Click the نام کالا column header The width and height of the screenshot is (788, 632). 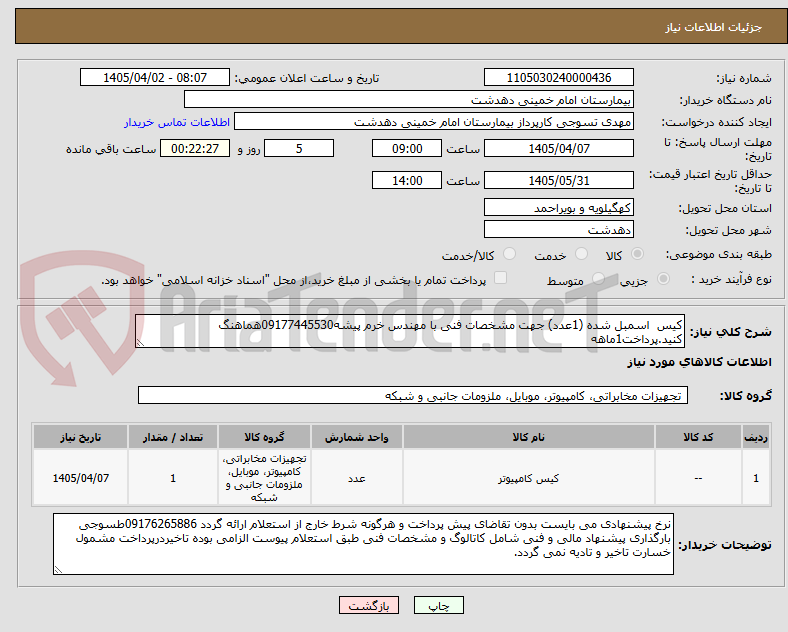click(x=528, y=437)
